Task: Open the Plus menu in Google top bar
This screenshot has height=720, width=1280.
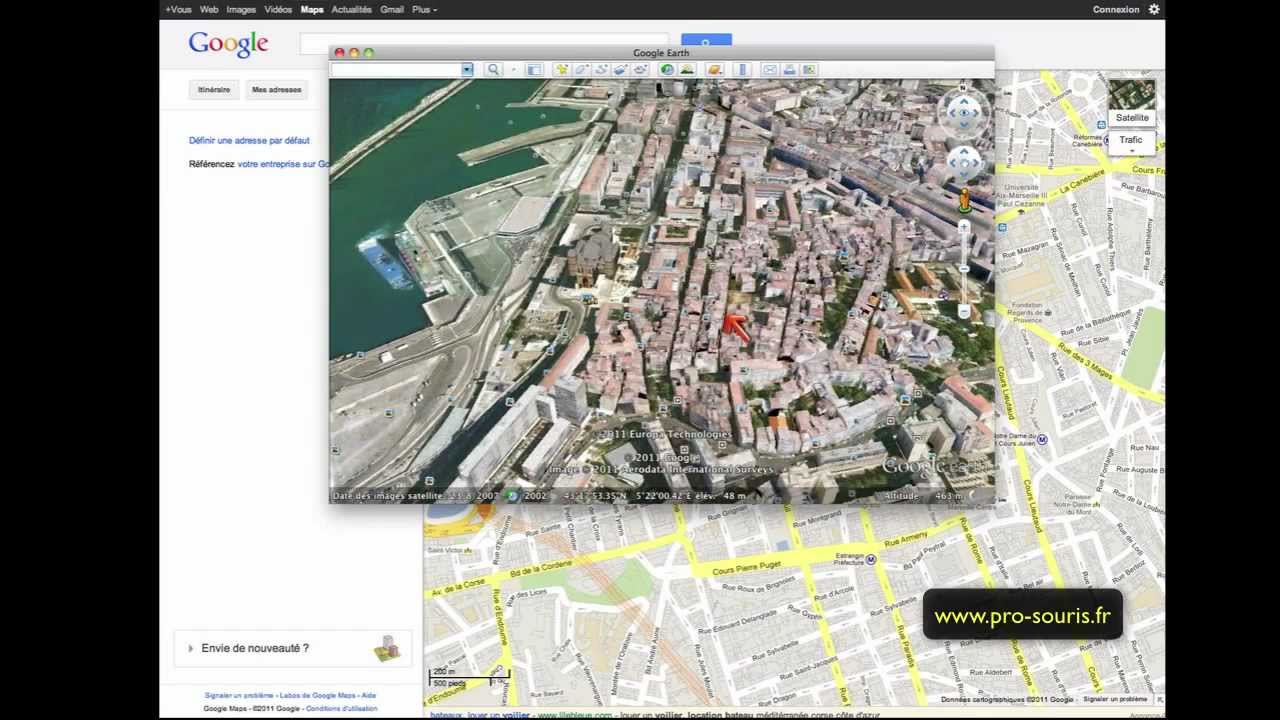Action: (424, 9)
